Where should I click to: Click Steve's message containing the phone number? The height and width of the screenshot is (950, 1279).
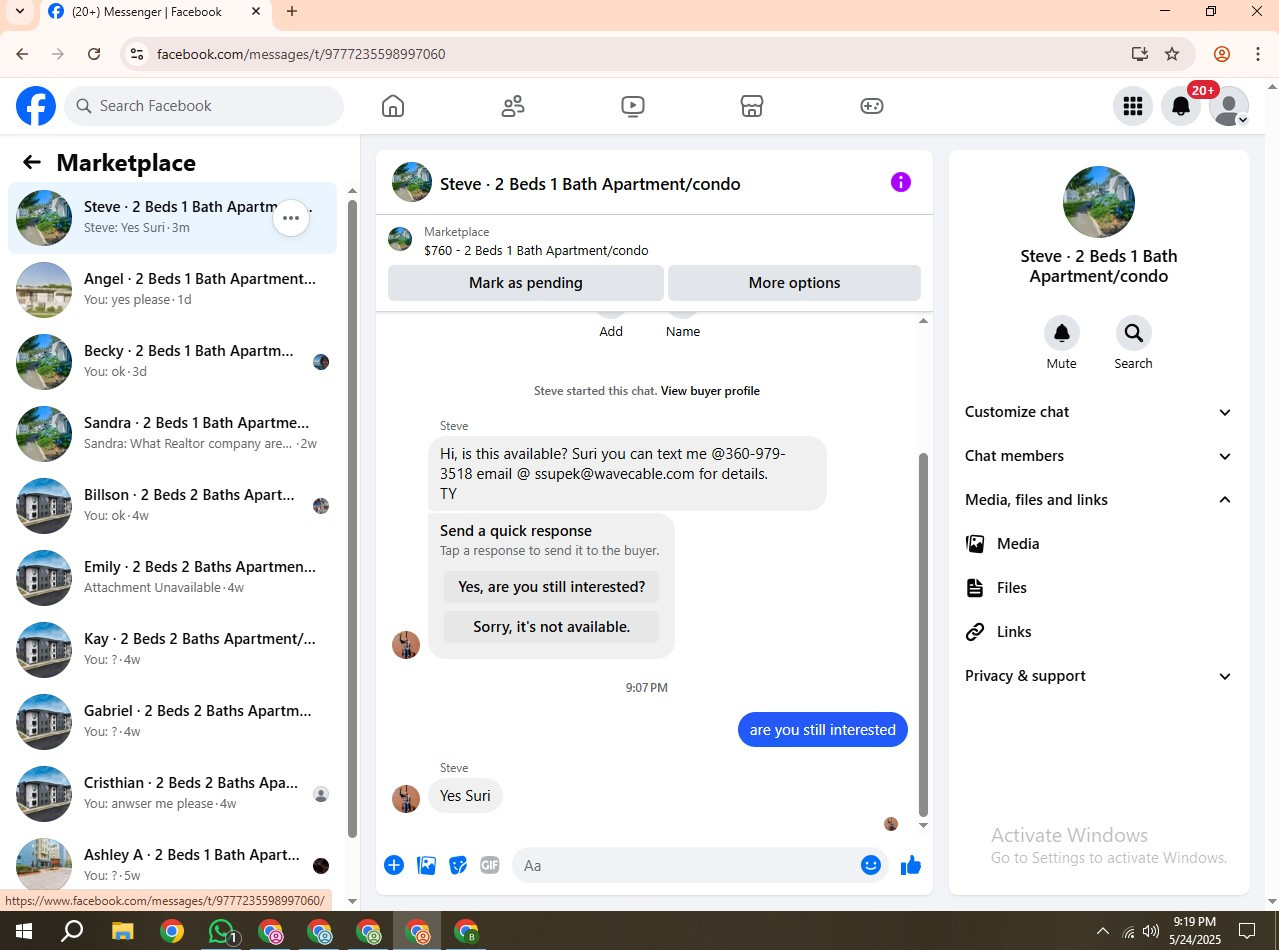pos(627,473)
